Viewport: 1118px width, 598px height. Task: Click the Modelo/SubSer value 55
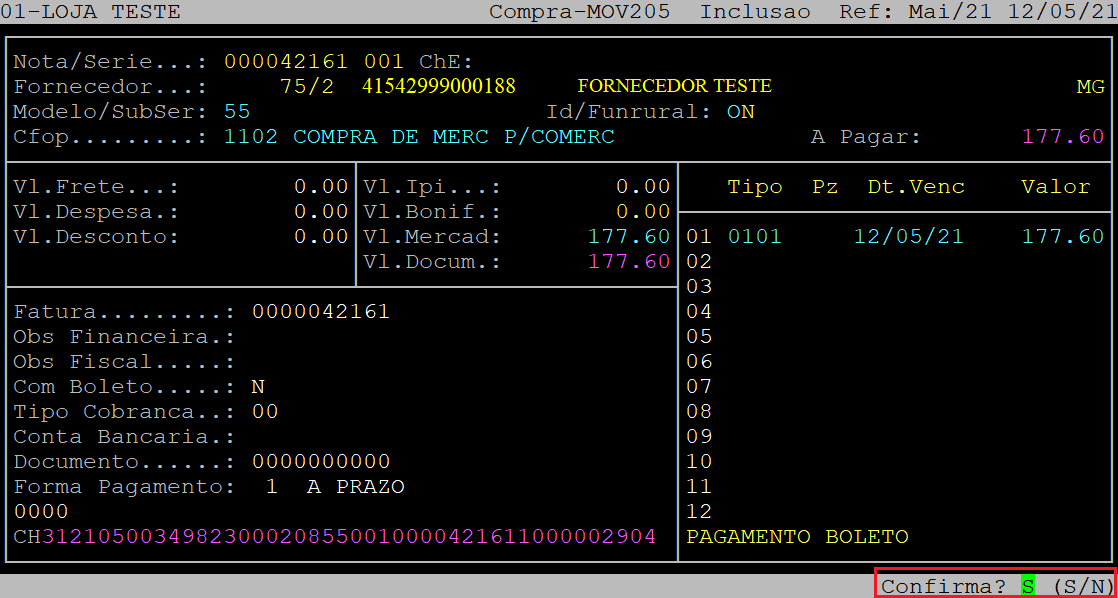(x=237, y=111)
